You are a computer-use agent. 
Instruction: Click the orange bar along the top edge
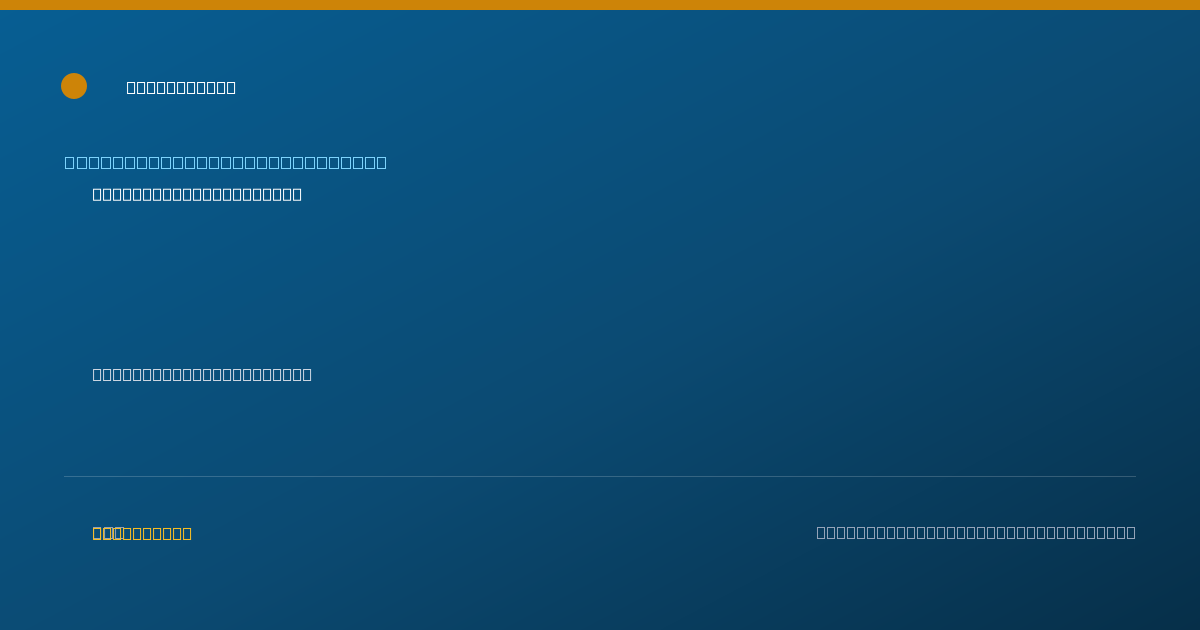[600, 5]
